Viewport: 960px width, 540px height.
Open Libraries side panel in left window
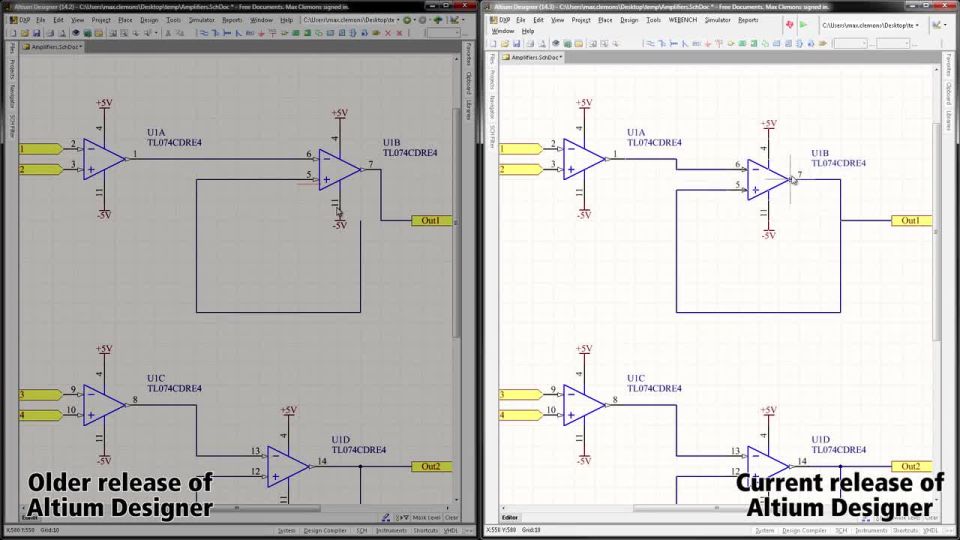(469, 110)
